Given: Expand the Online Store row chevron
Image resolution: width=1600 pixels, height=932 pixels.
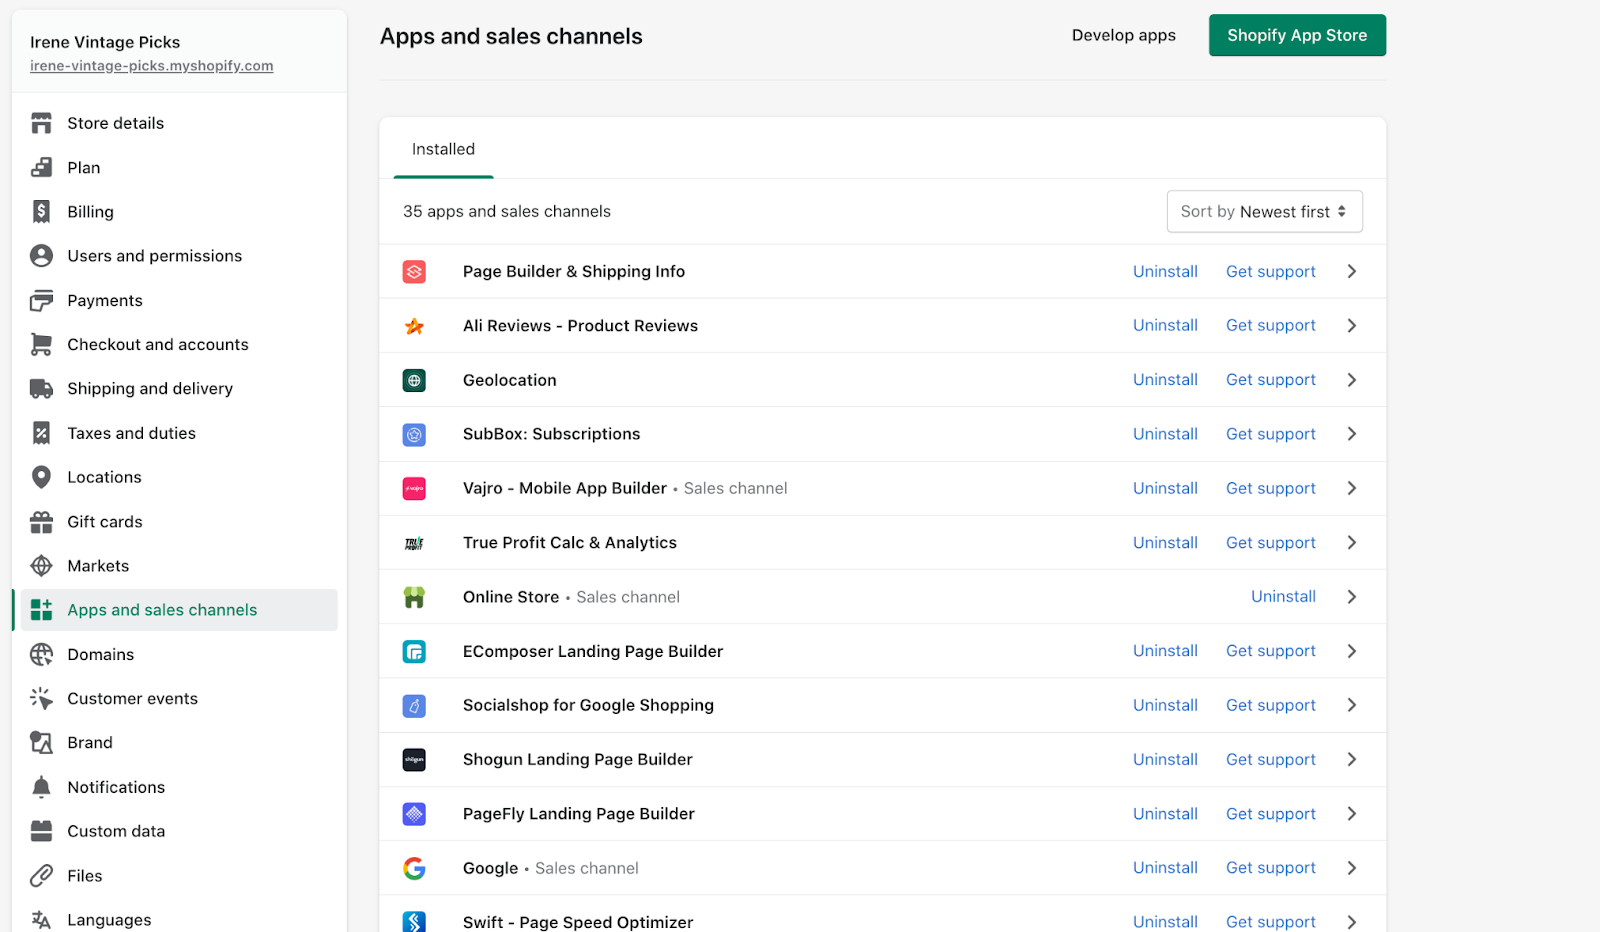Looking at the screenshot, I should pyautogui.click(x=1351, y=597).
